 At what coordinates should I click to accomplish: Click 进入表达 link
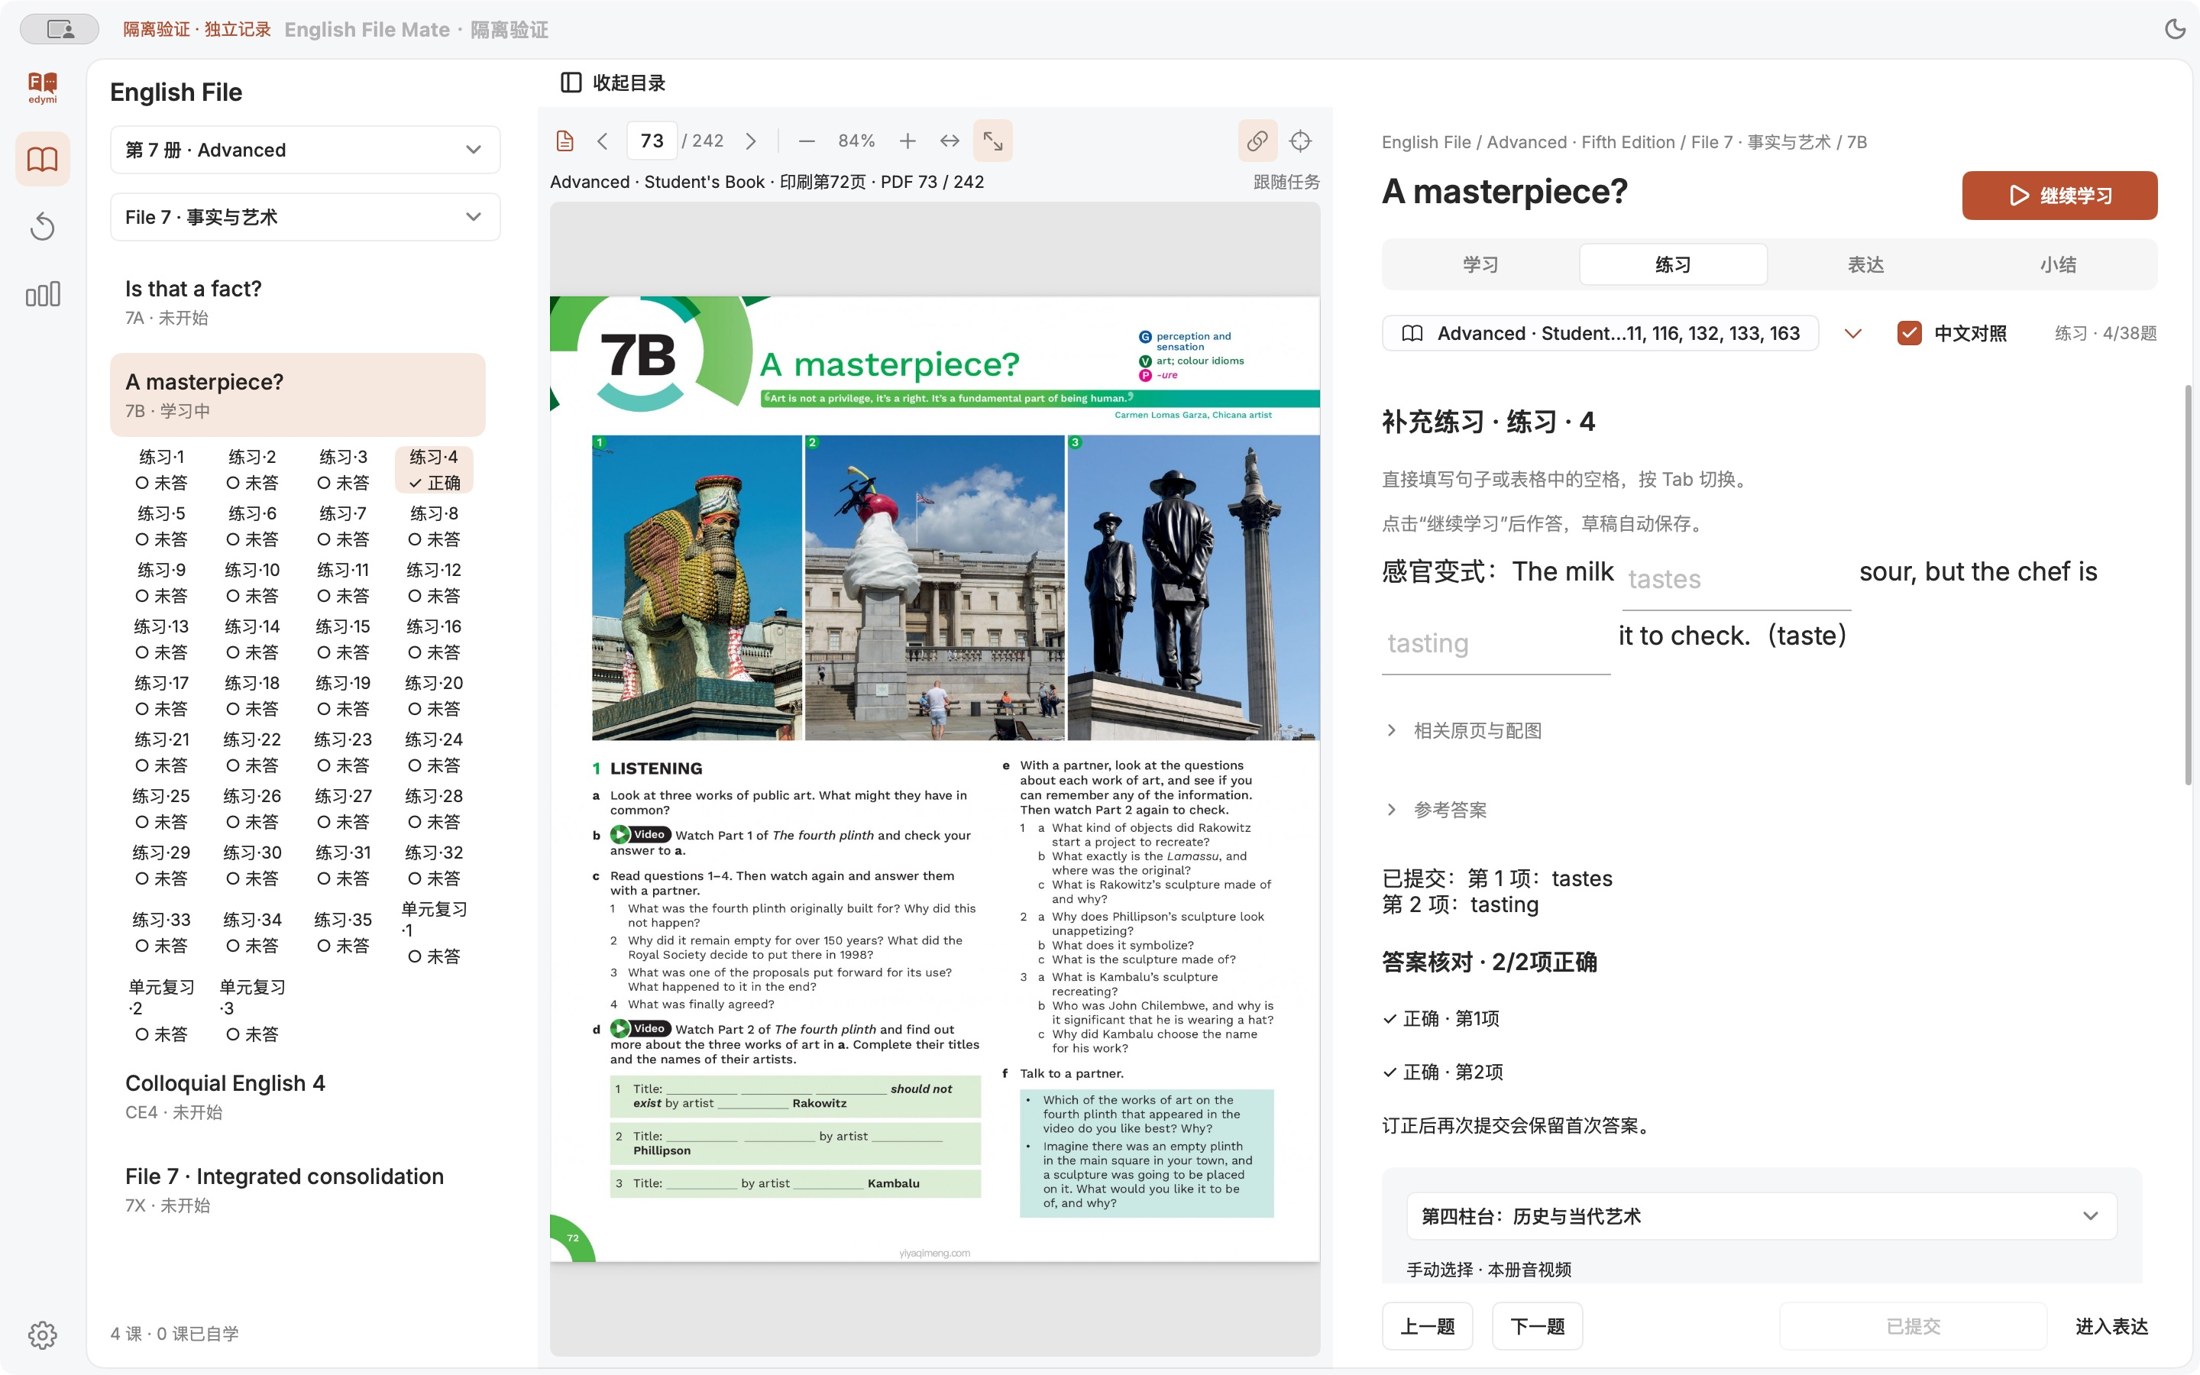(2111, 1327)
